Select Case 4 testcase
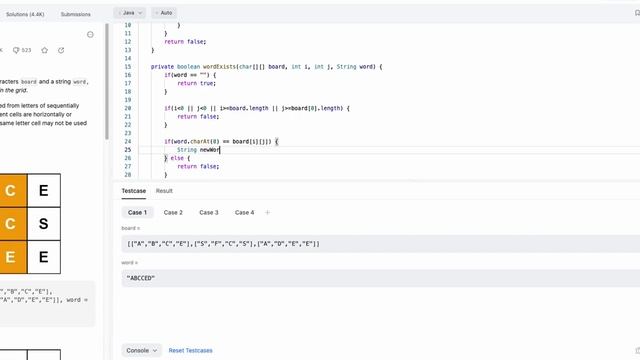This screenshot has width=640, height=360. point(244,212)
